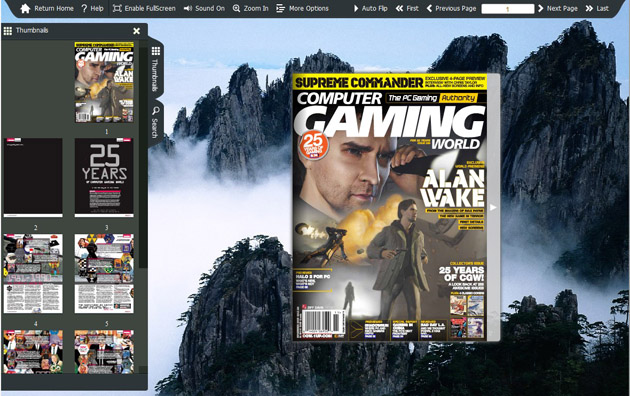Image resolution: width=630 pixels, height=396 pixels.
Task: Click the Return Home house icon
Action: 25,8
